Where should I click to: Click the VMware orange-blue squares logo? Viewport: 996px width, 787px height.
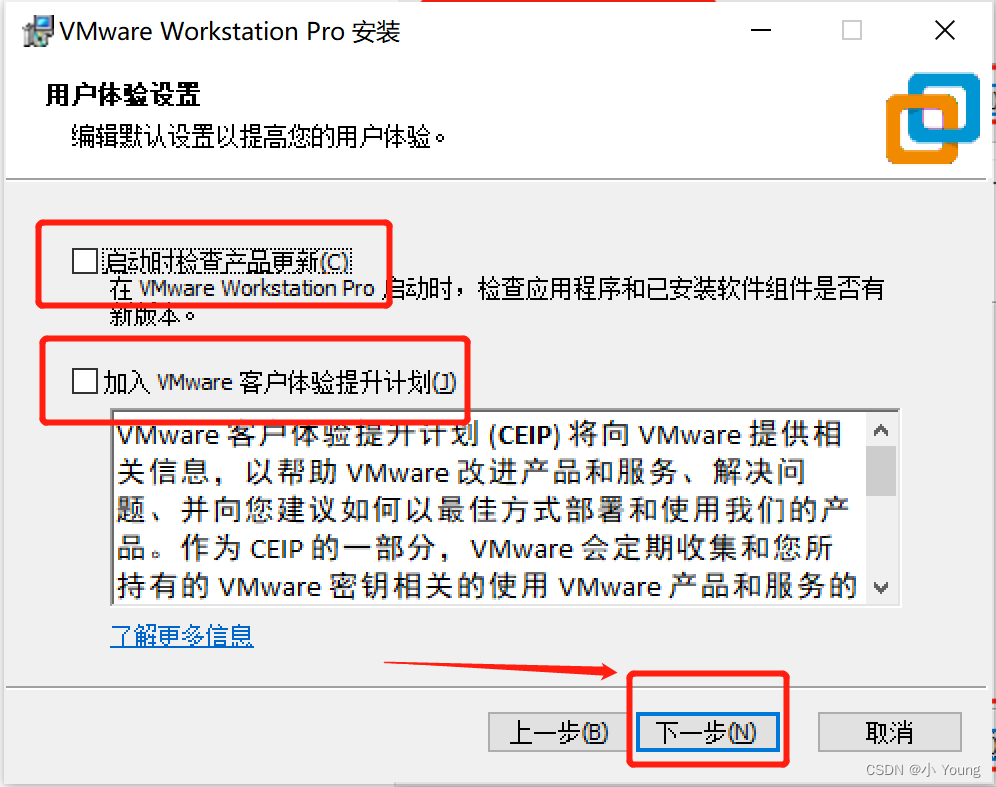[x=933, y=118]
